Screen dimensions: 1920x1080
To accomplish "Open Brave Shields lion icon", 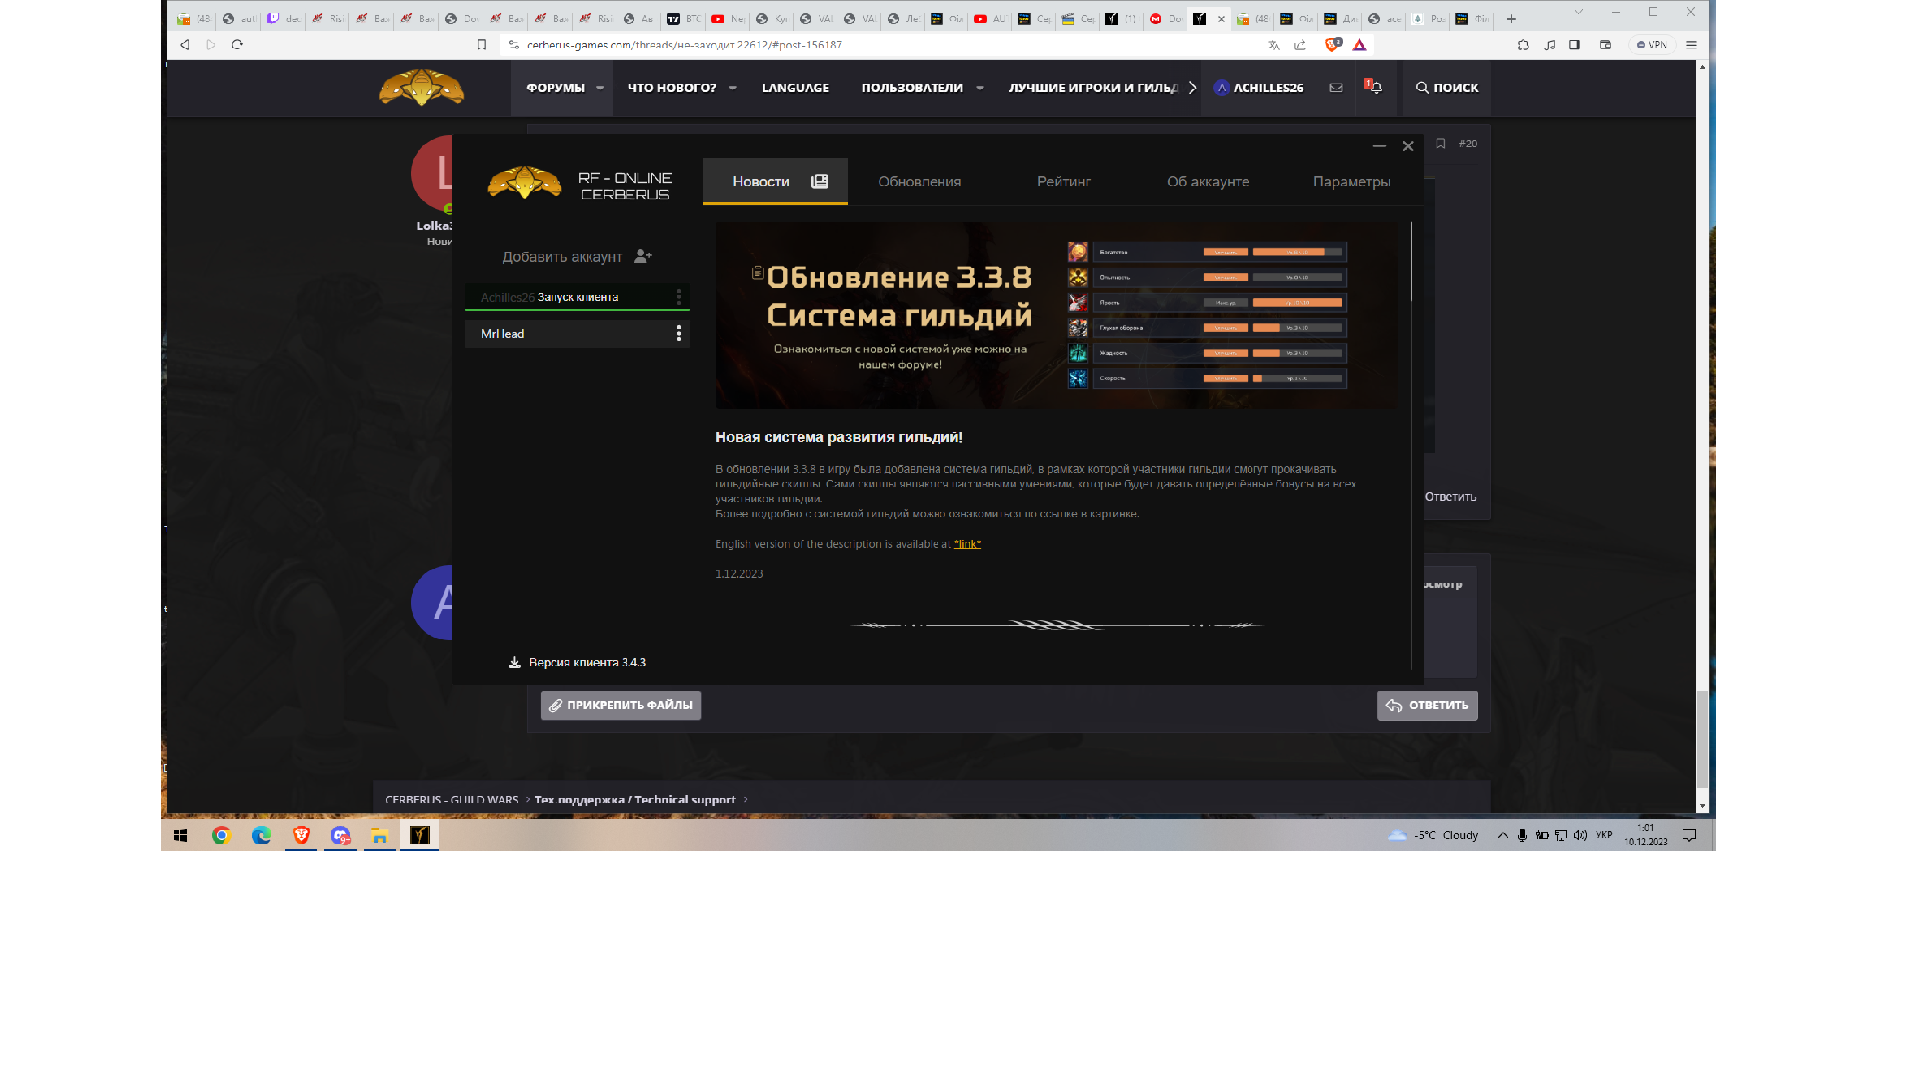I will click(1333, 45).
